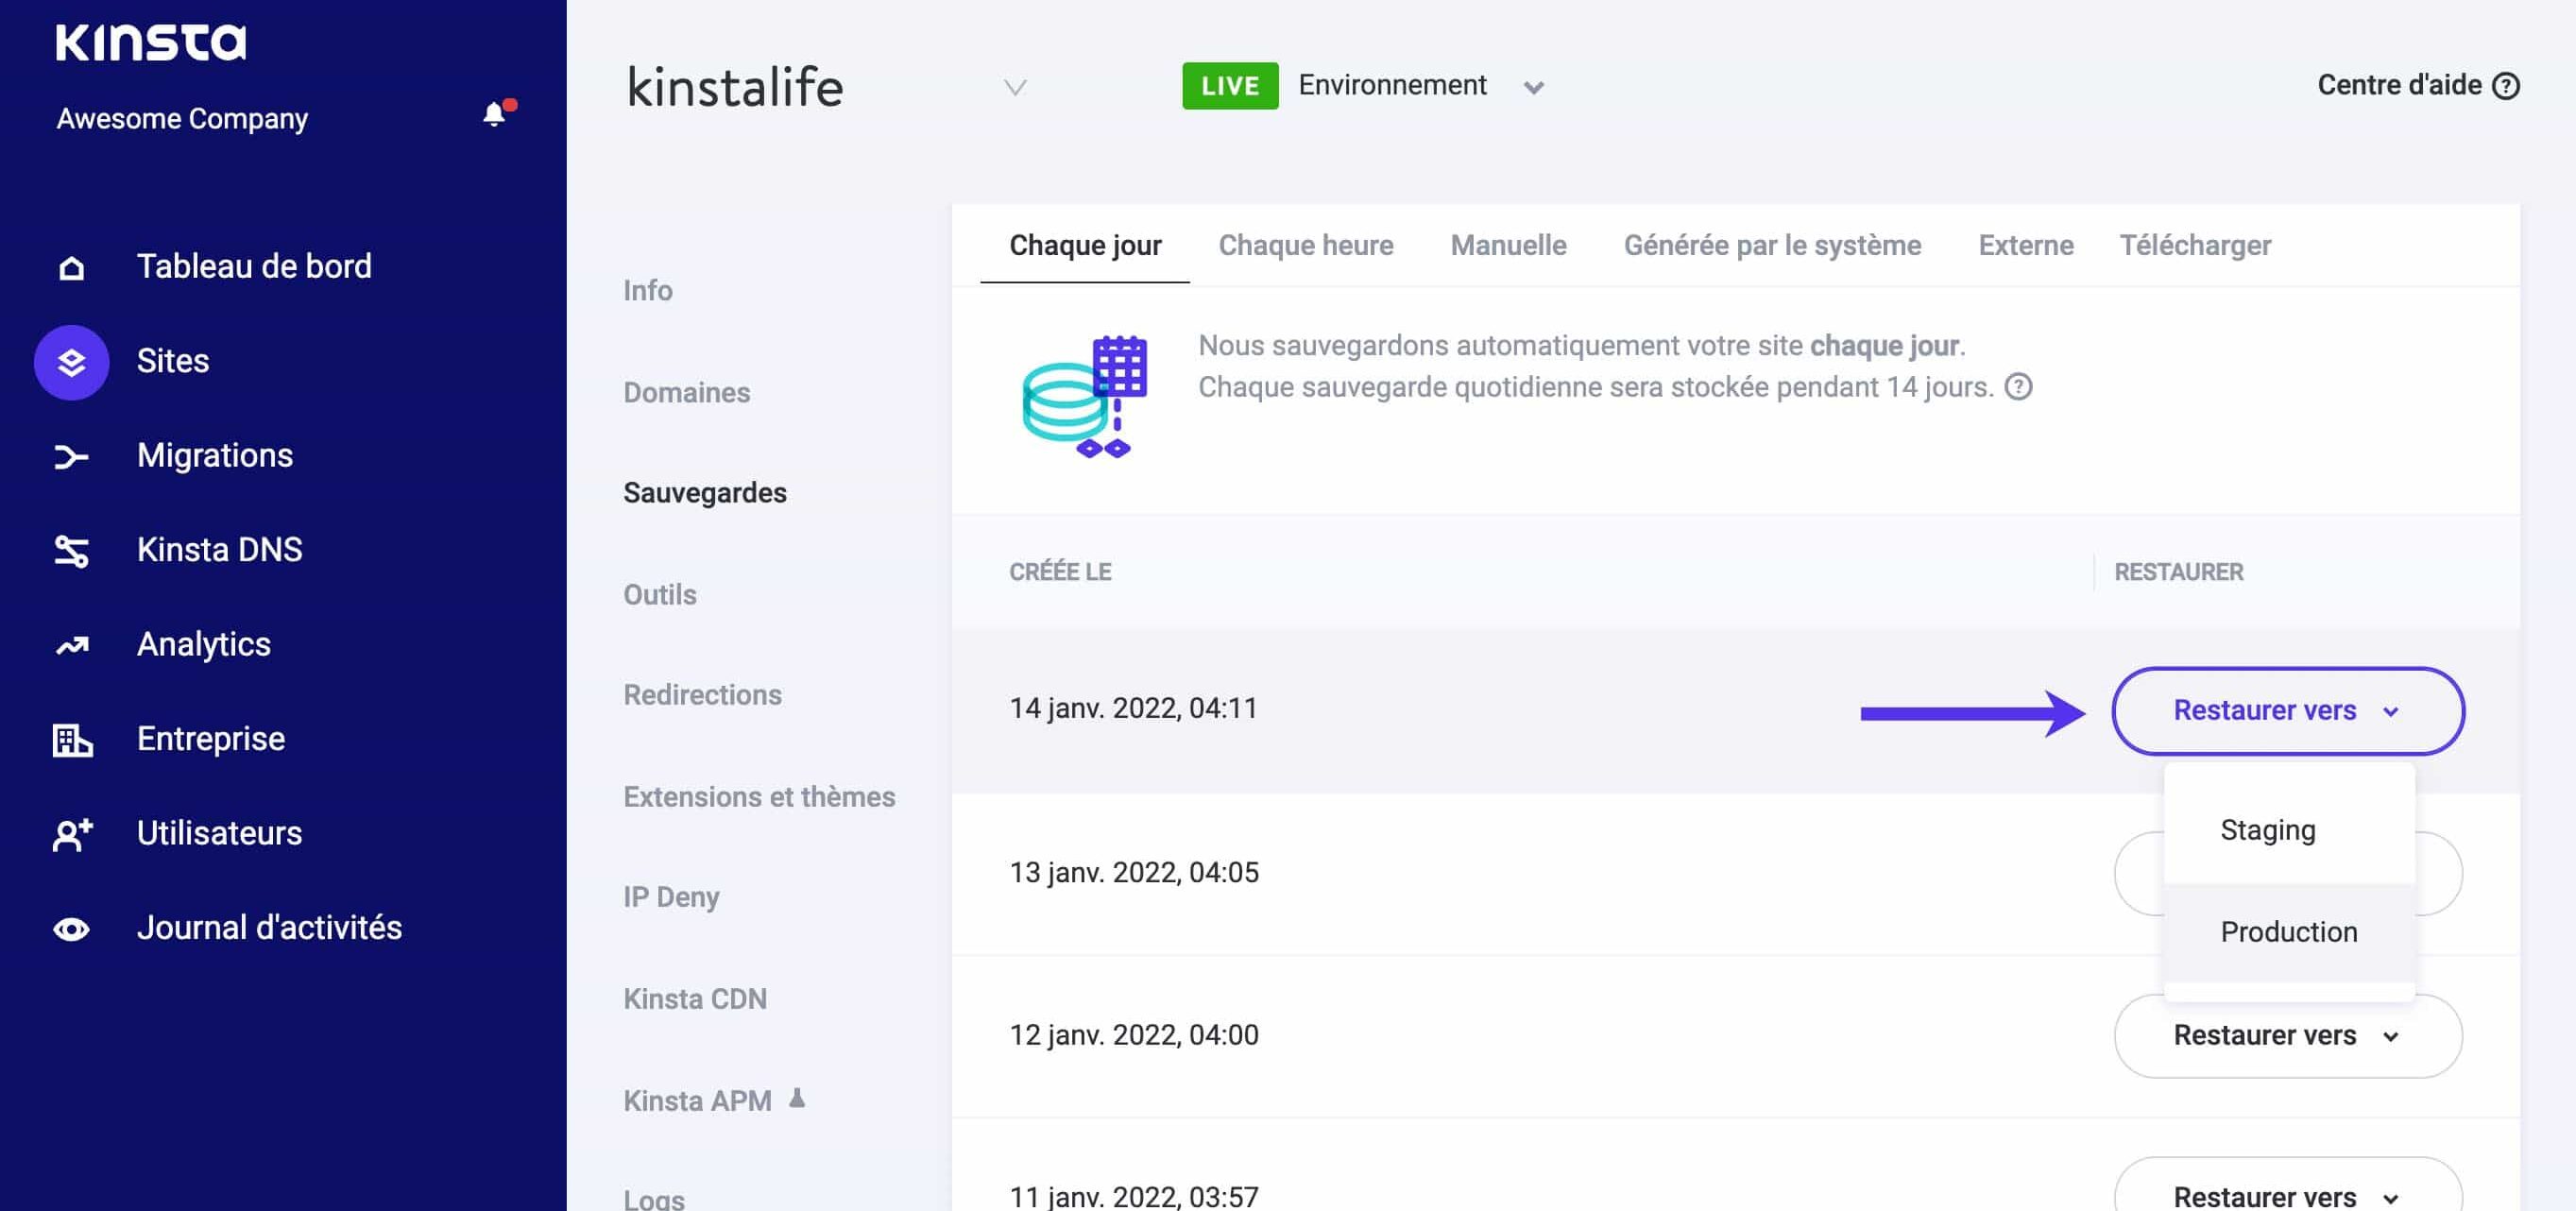Viewport: 2576px width, 1211px height.
Task: Click the green LIVE badge
Action: (1229, 85)
